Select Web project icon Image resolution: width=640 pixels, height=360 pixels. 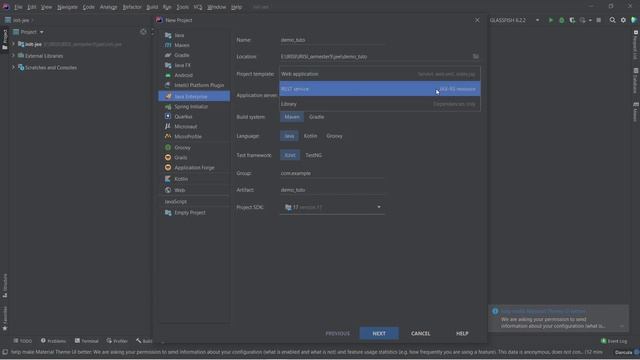tap(168, 190)
